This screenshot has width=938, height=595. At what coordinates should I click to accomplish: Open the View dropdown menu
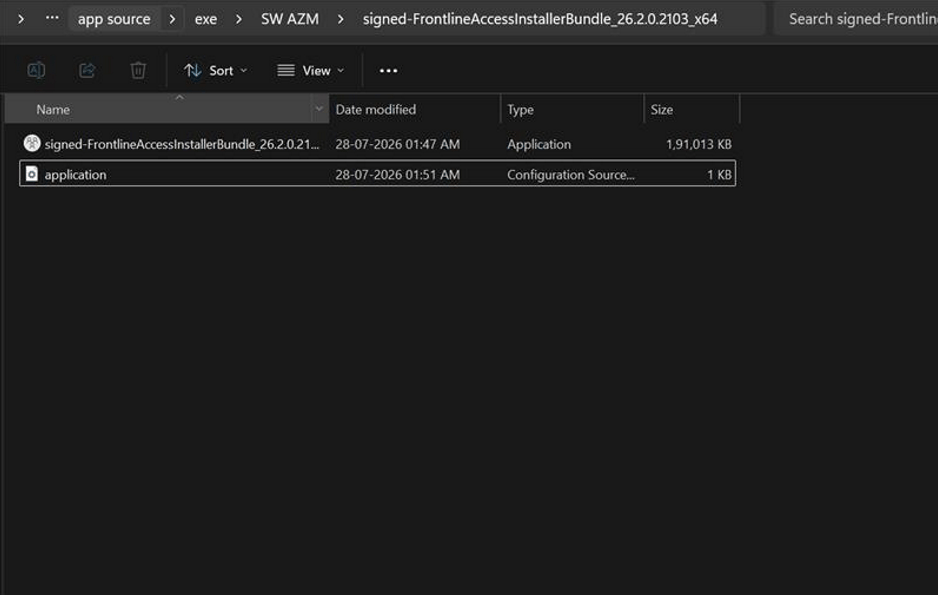(310, 71)
